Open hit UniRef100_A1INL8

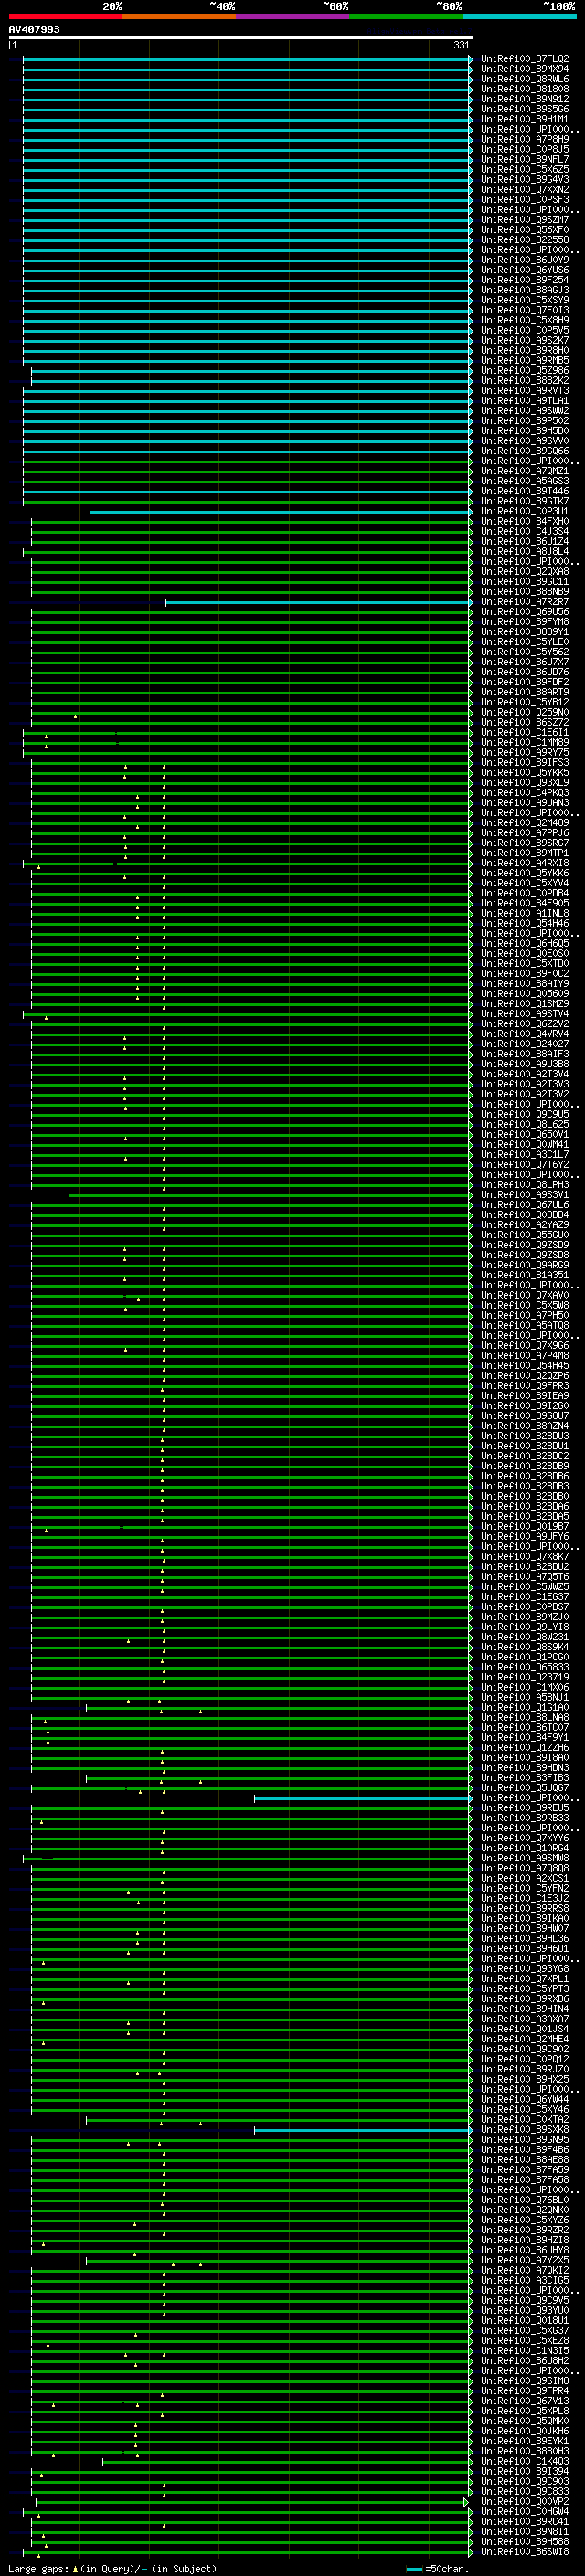(525, 913)
